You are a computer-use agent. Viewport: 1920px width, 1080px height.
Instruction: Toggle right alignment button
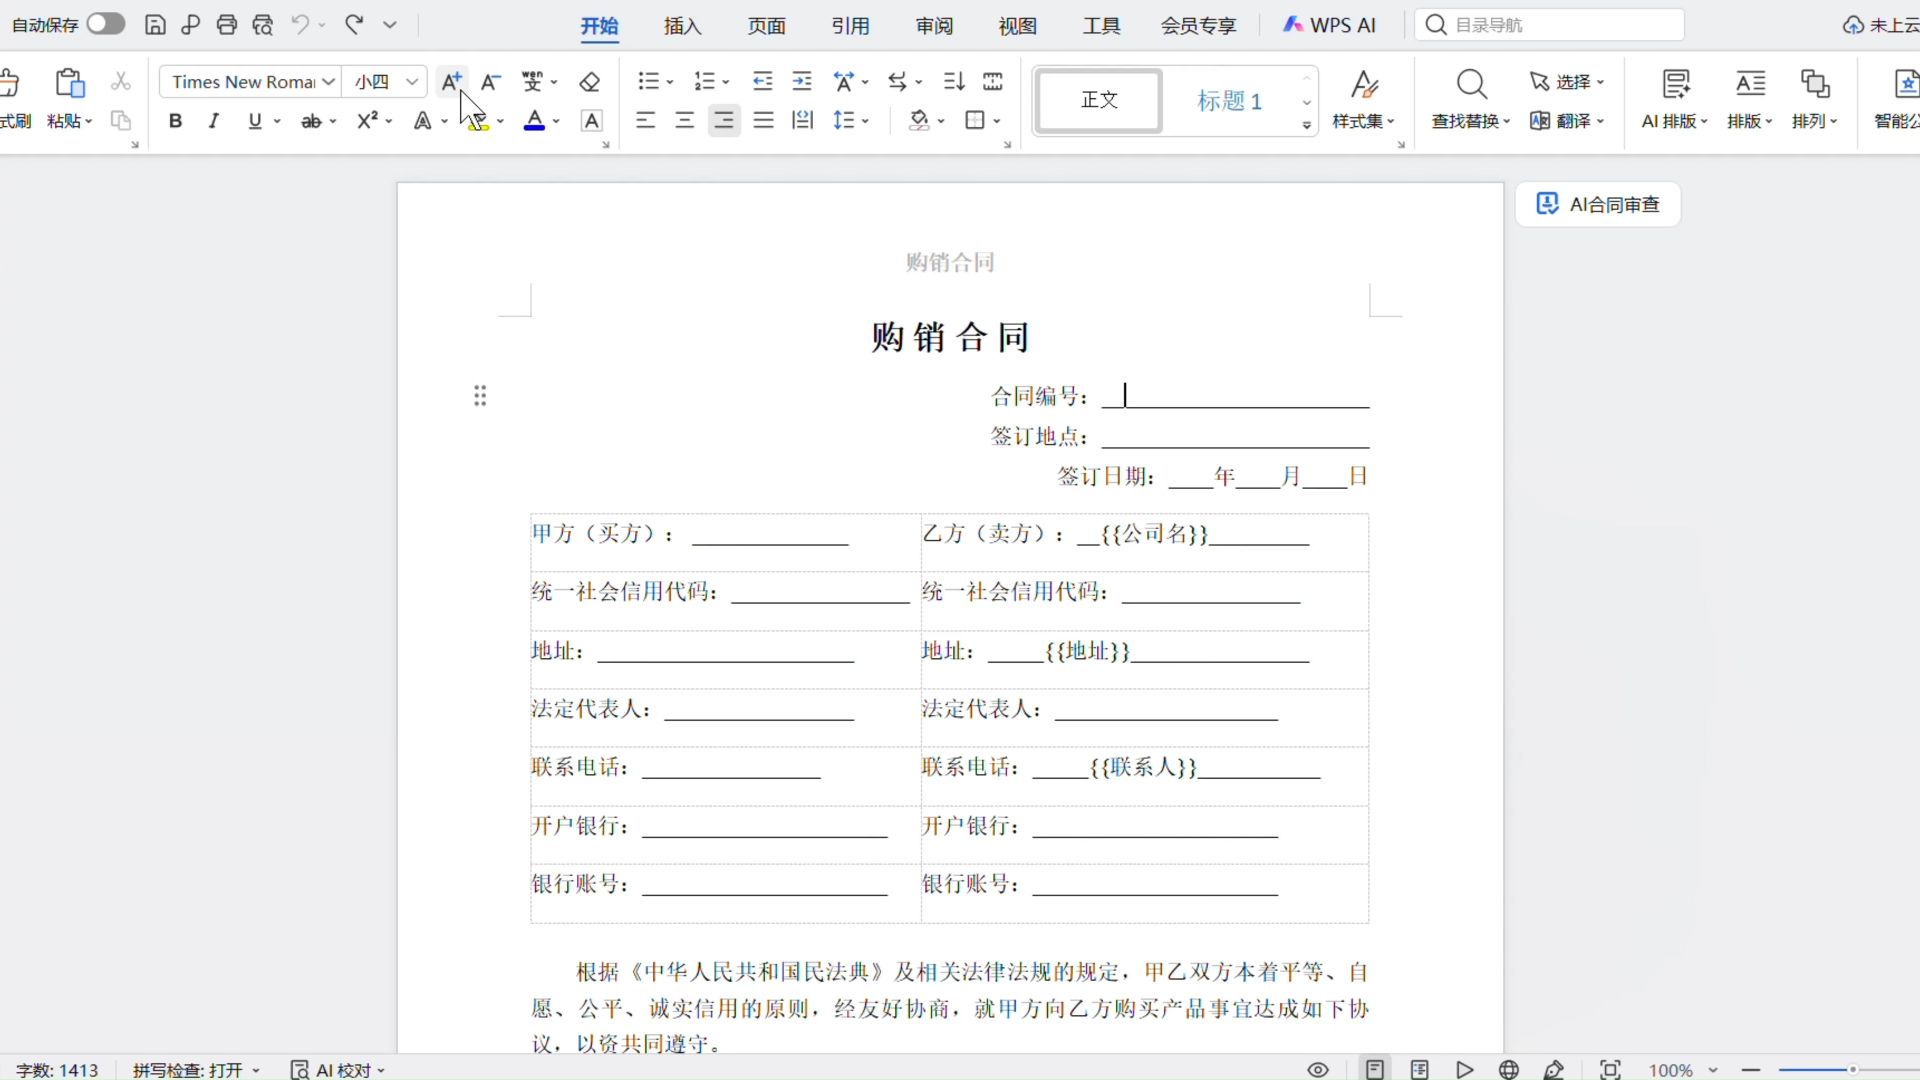pyautogui.click(x=724, y=121)
